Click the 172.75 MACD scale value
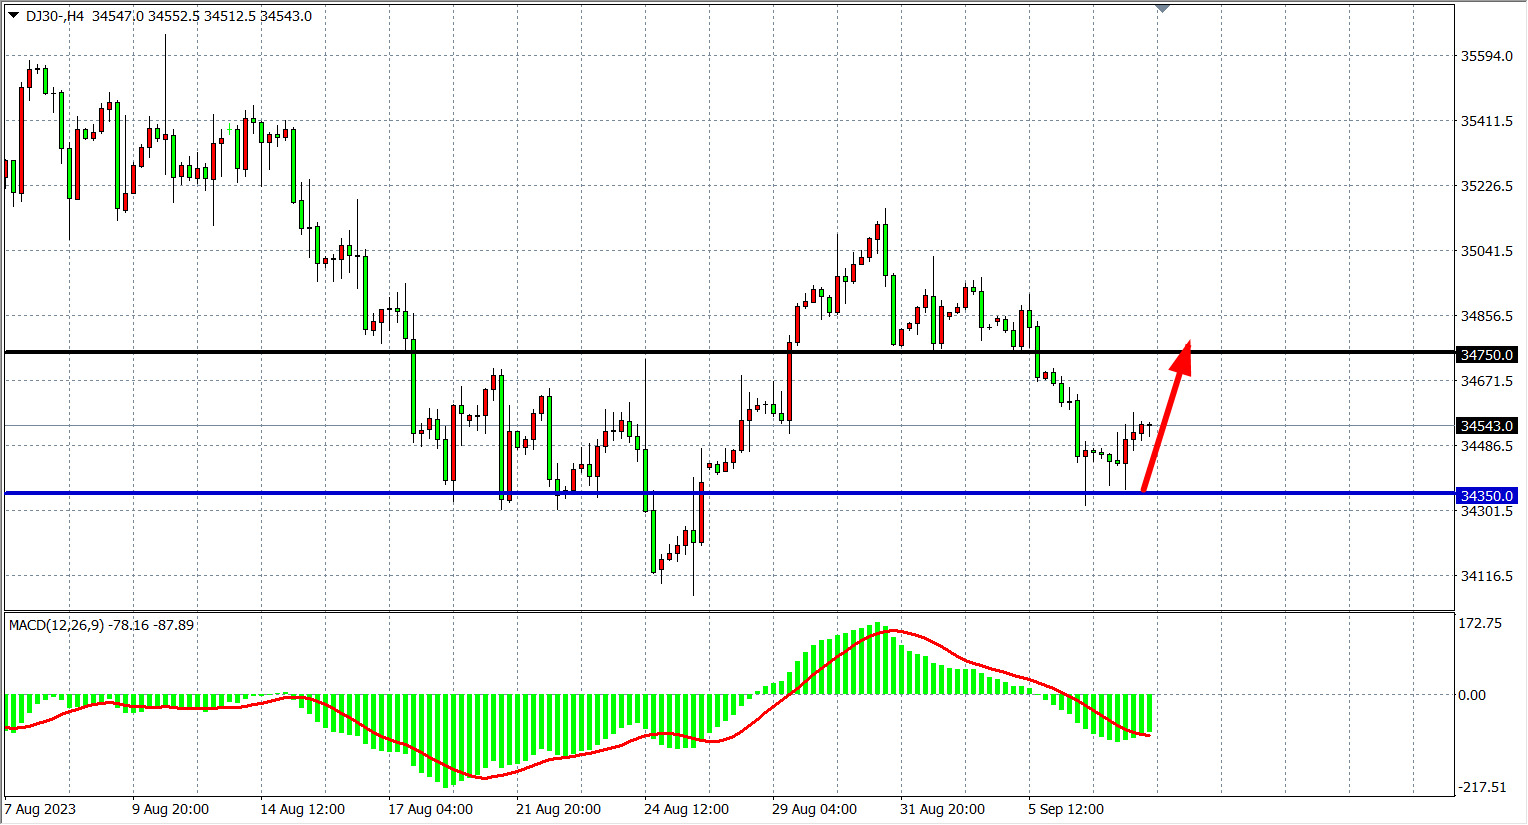The width and height of the screenshot is (1528, 825). [1480, 623]
